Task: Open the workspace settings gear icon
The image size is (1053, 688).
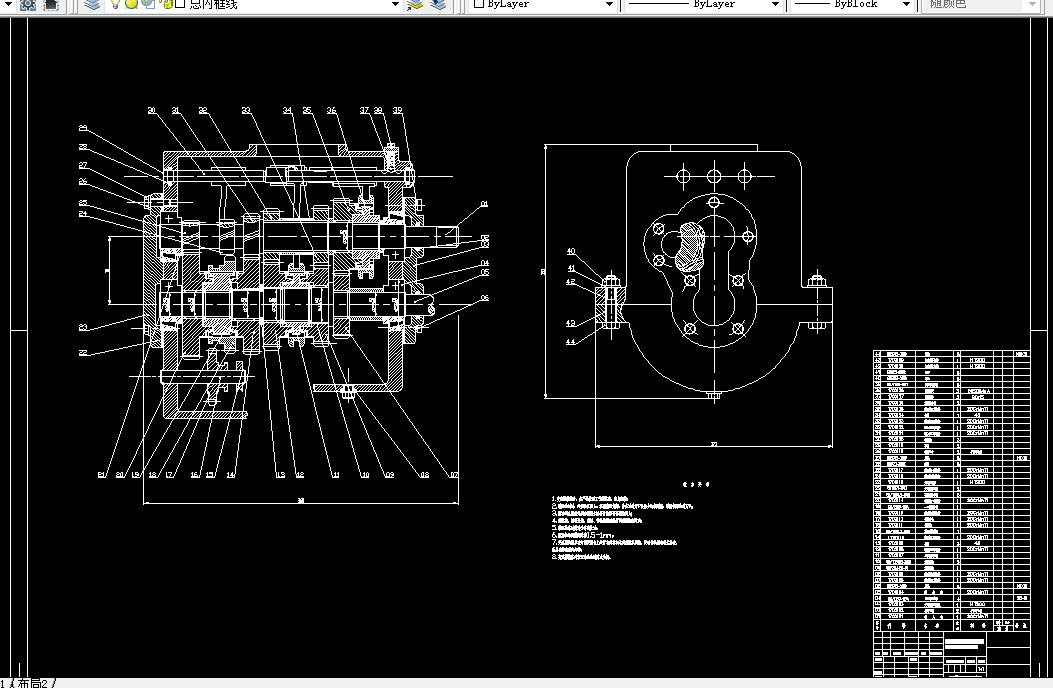Action: 28,5
